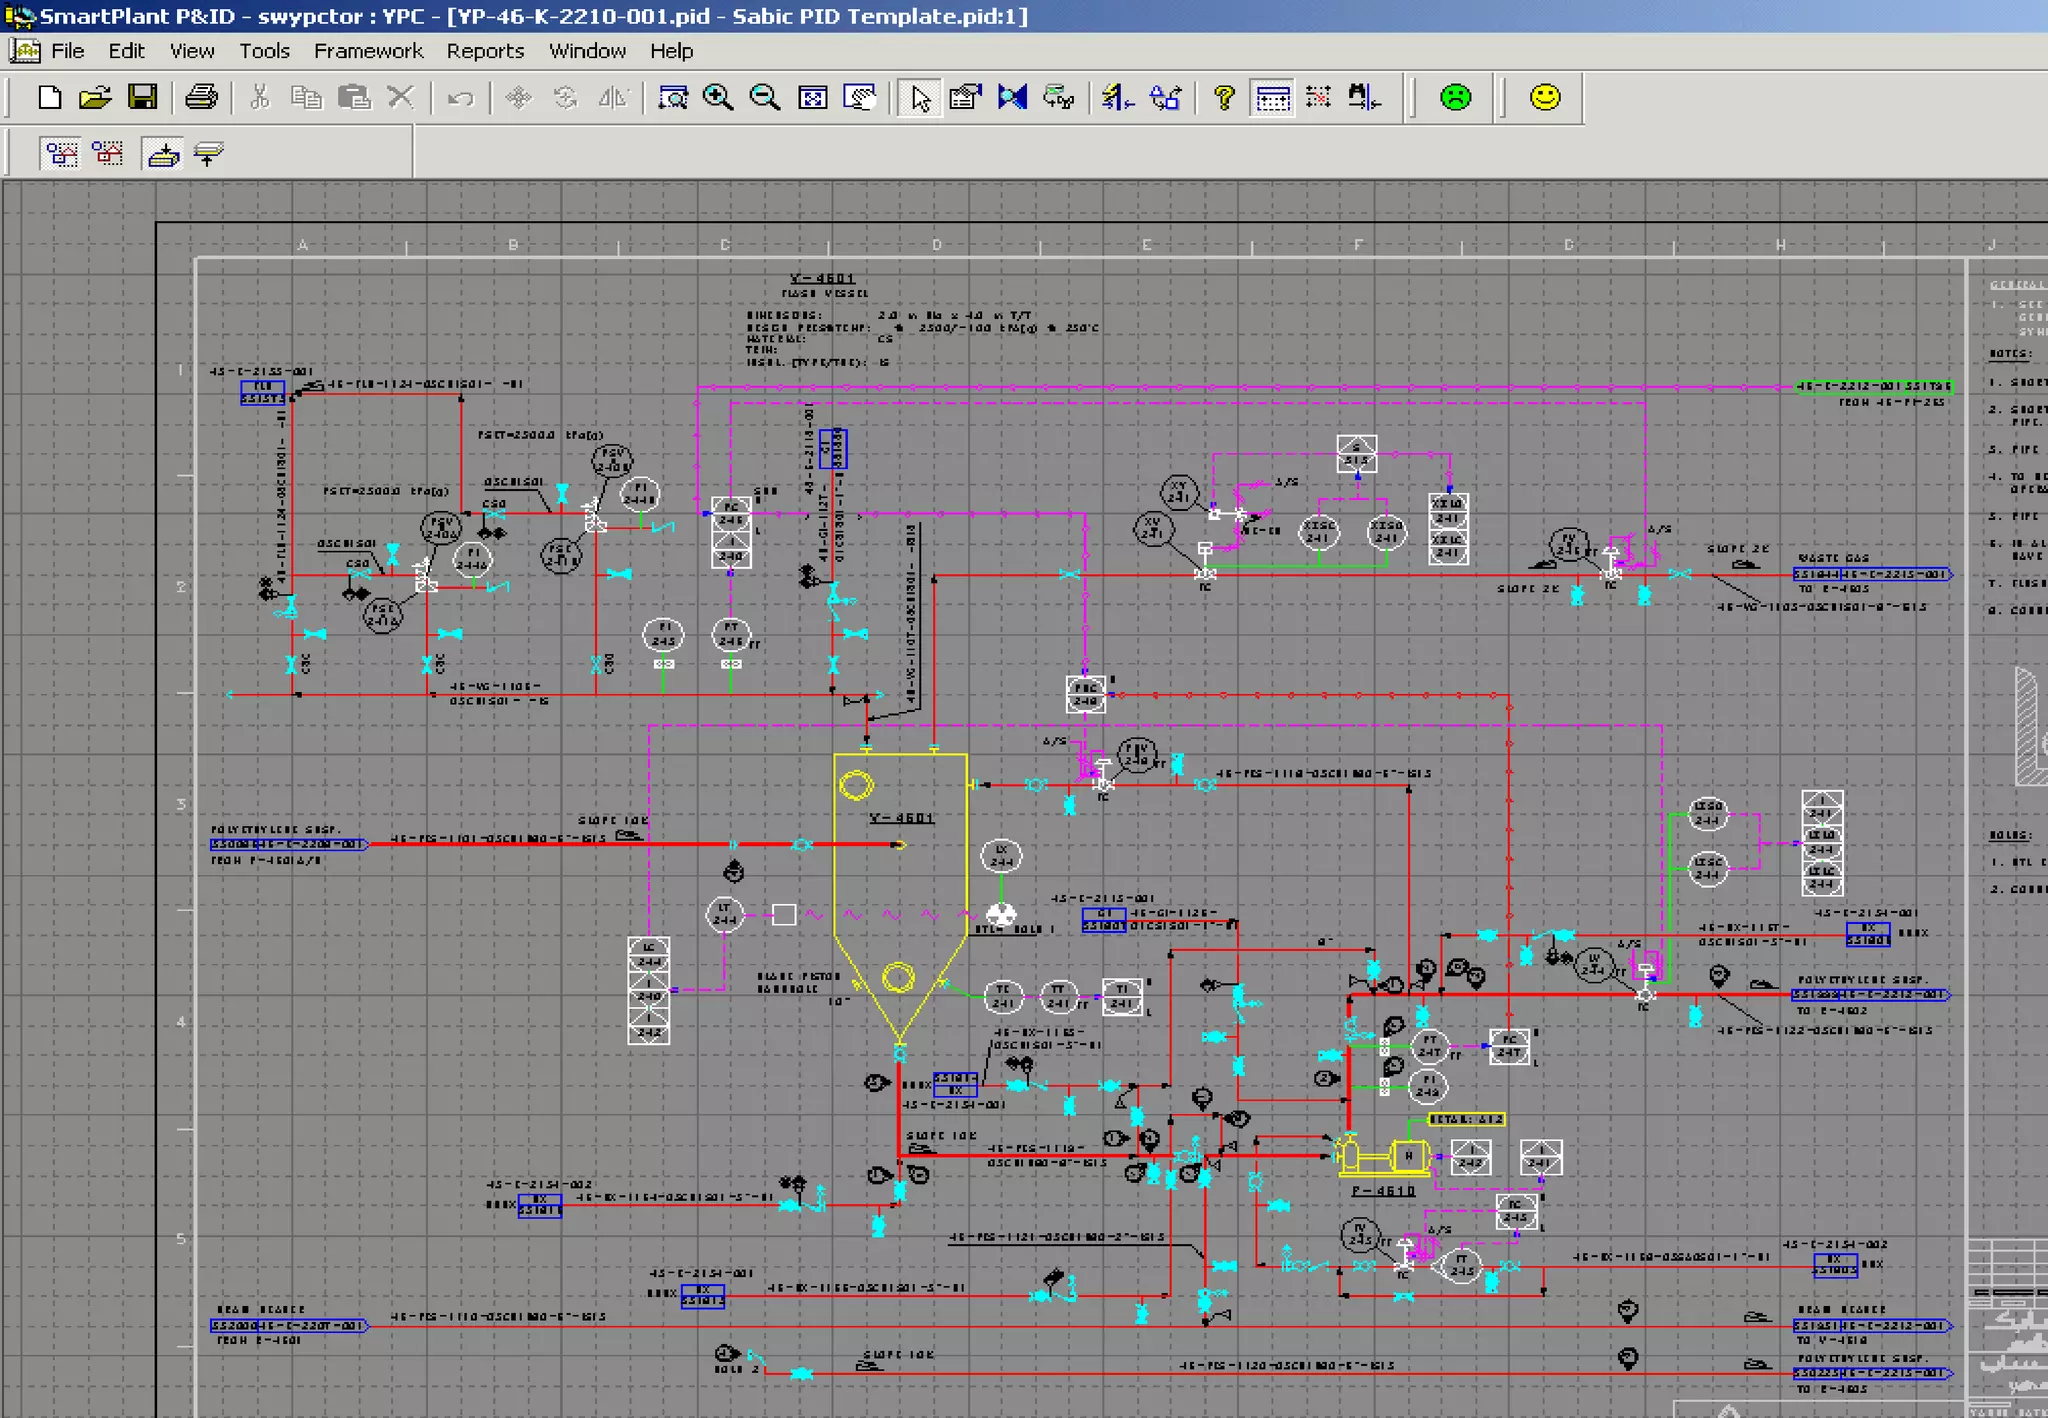Save the drawing with floppy icon
Viewport: 2048px width, 1418px height.
143,97
